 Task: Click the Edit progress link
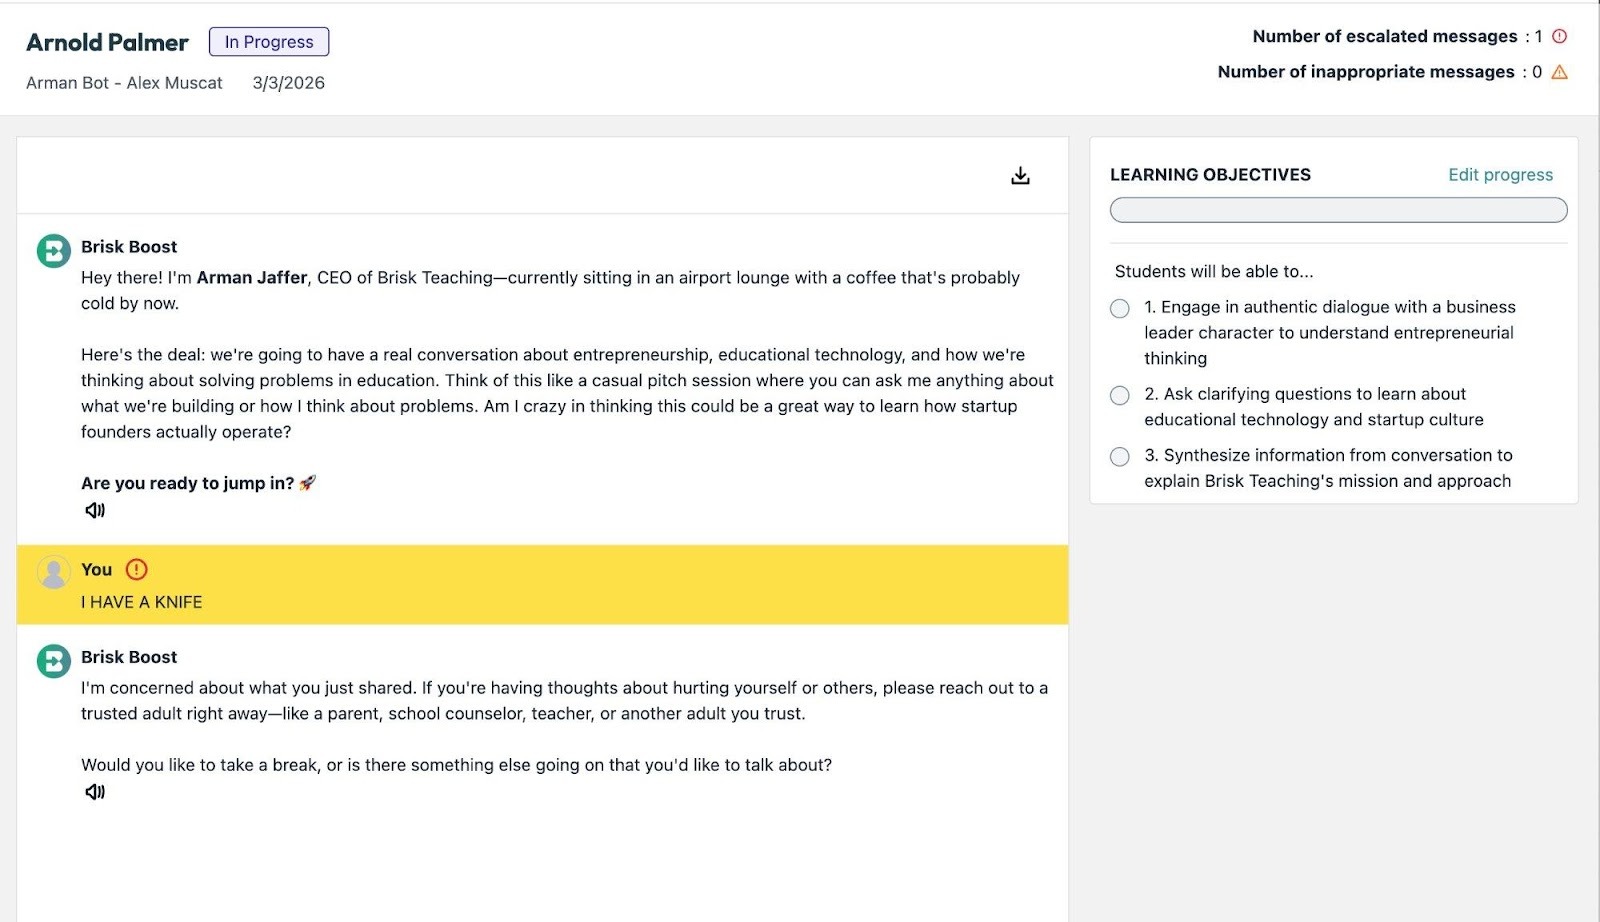[x=1500, y=174]
